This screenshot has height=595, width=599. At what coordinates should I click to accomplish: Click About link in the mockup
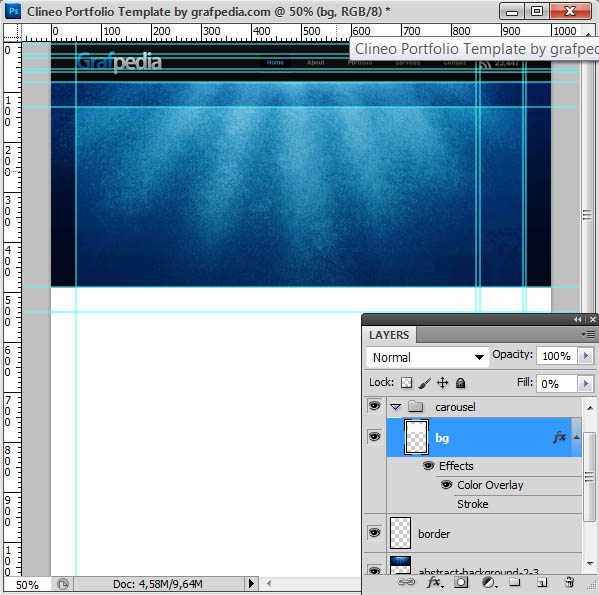tap(316, 62)
